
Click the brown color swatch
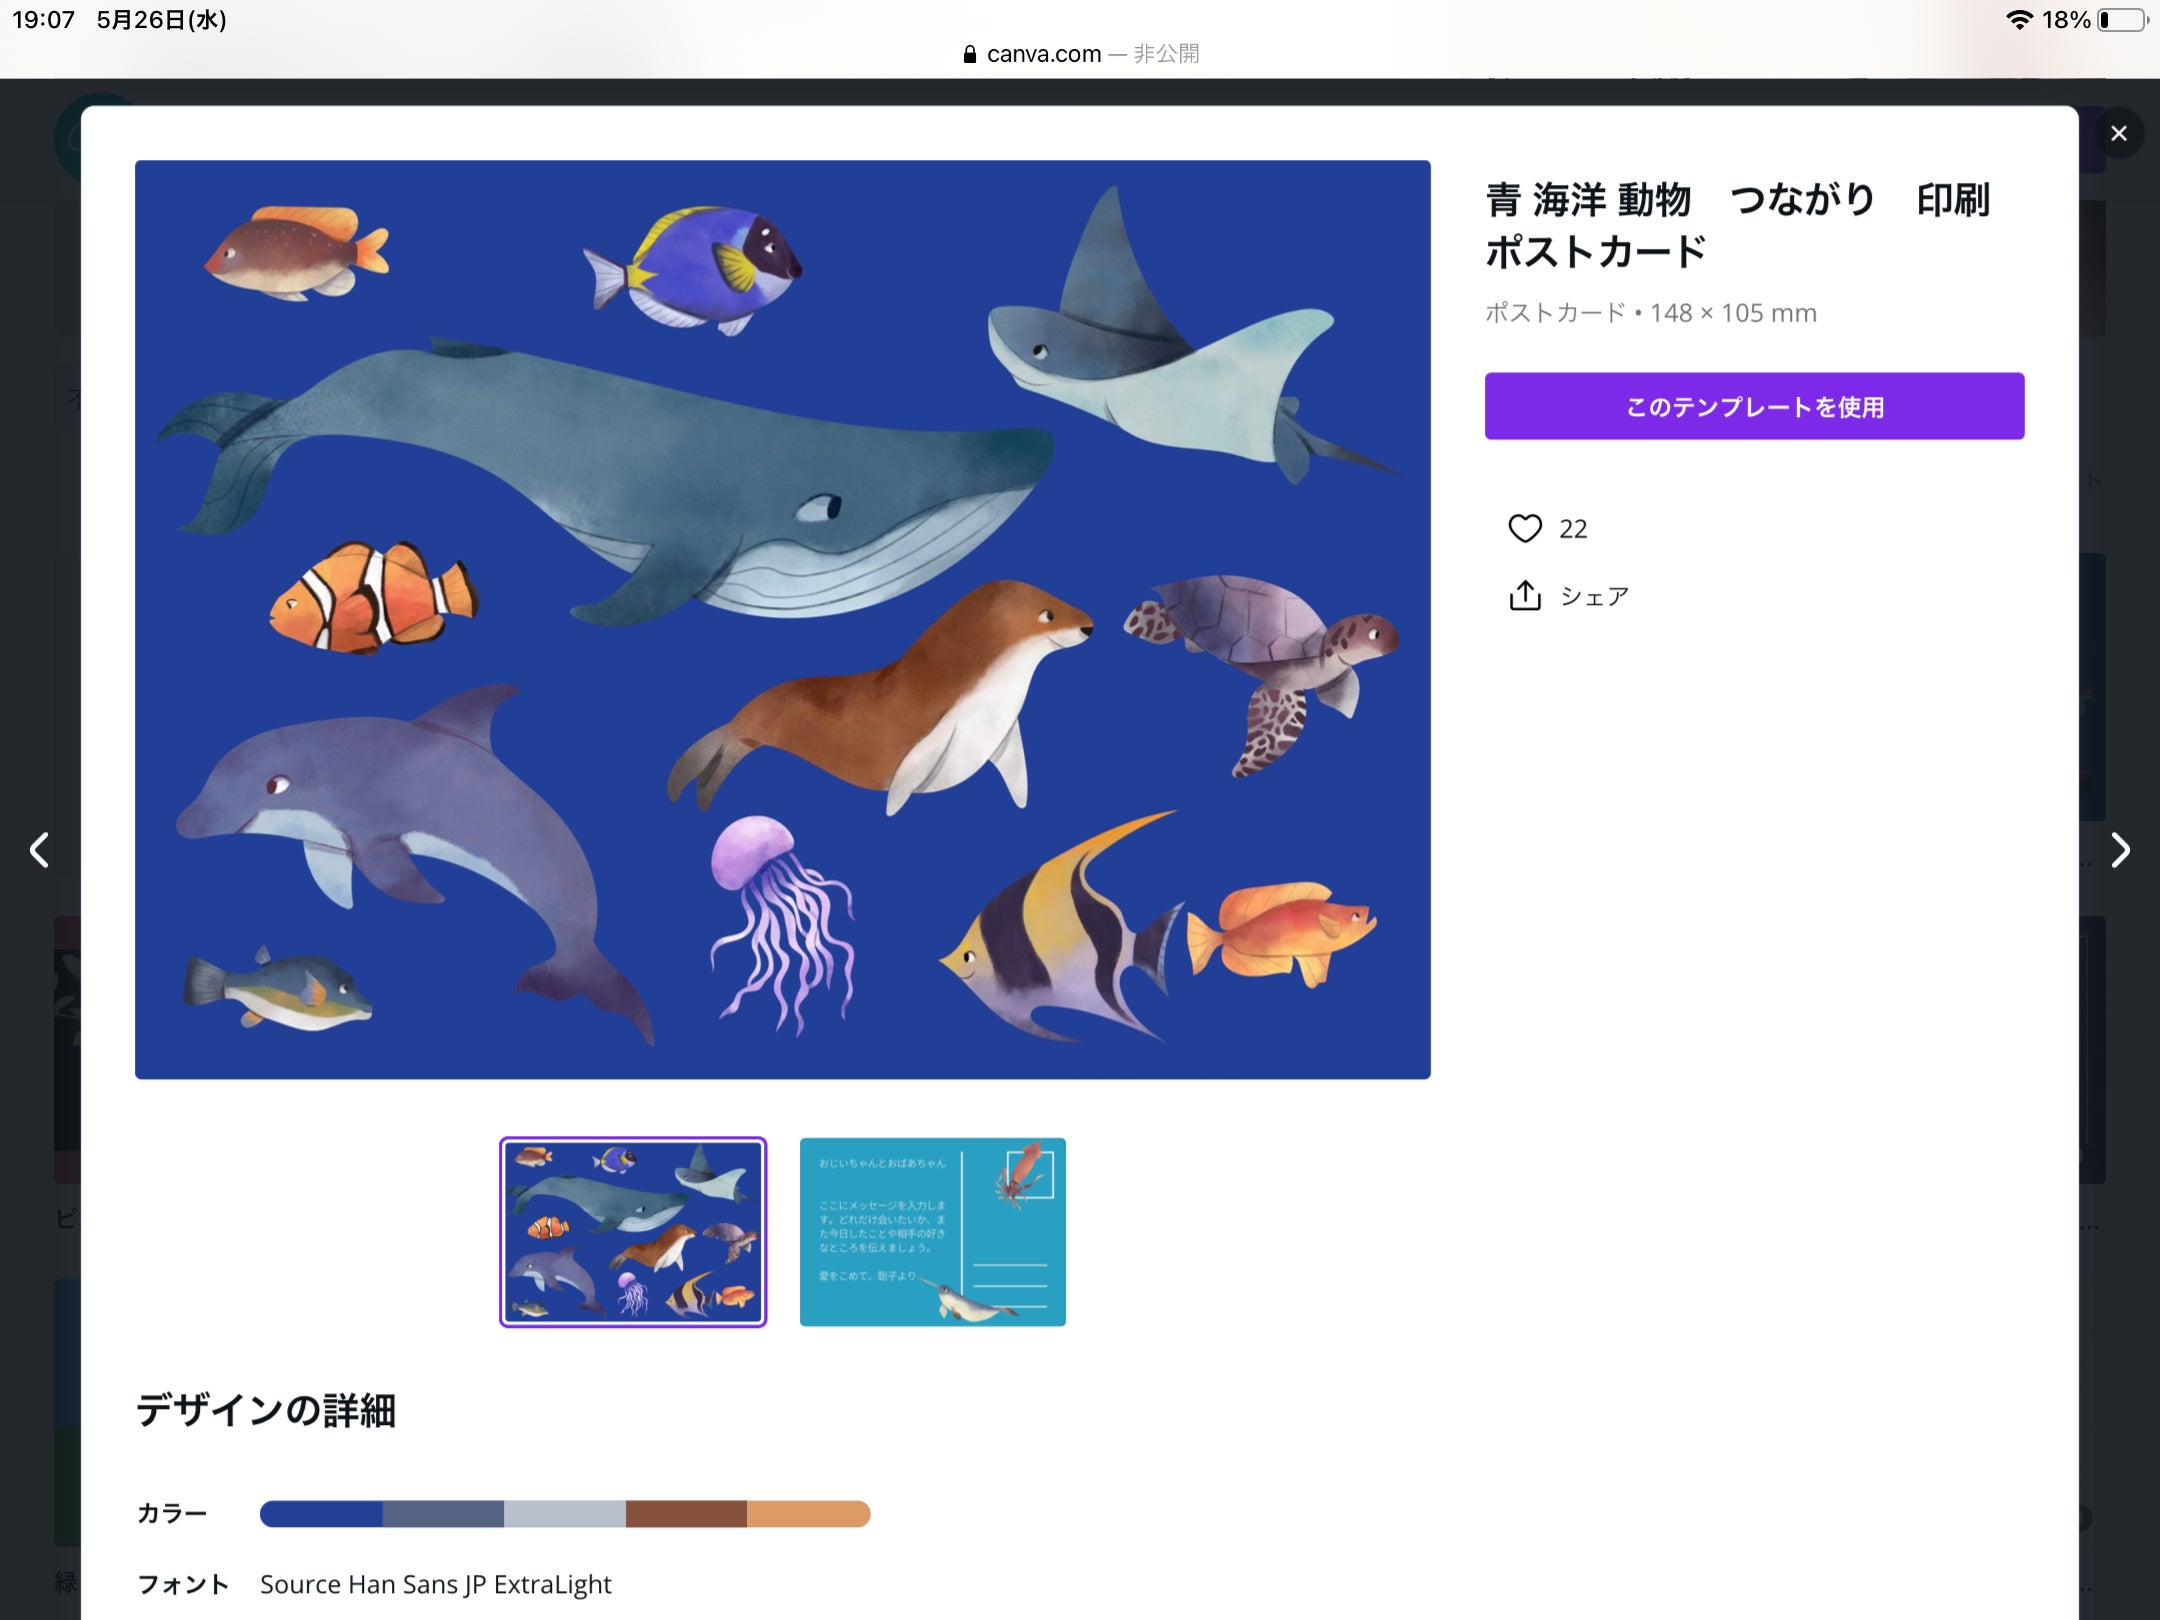686,1514
